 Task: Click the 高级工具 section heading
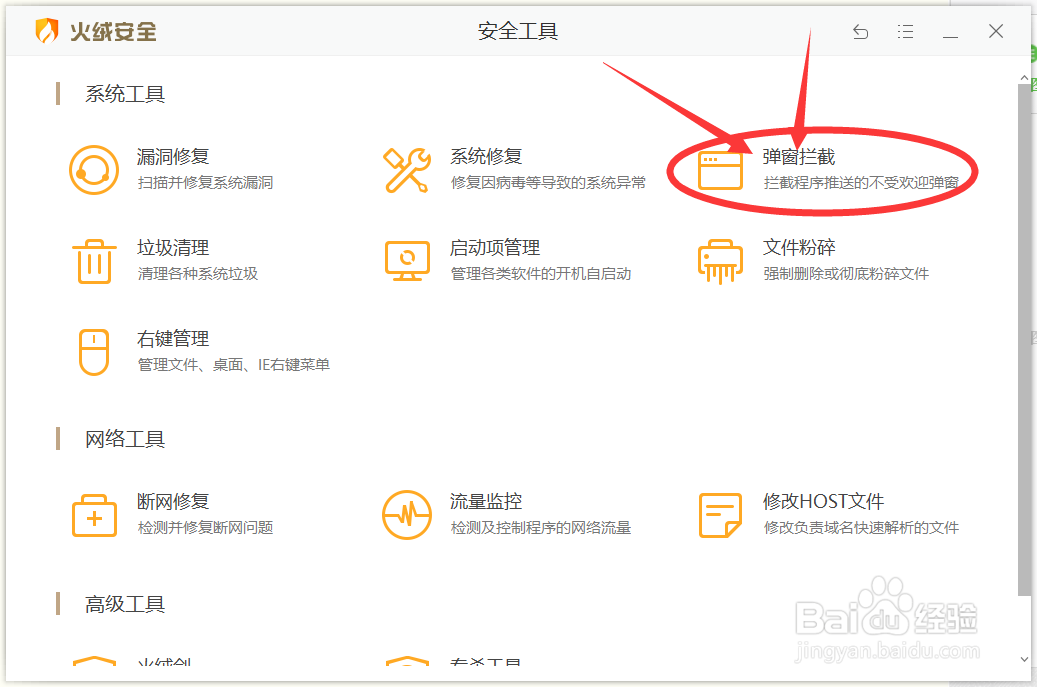[x=125, y=604]
